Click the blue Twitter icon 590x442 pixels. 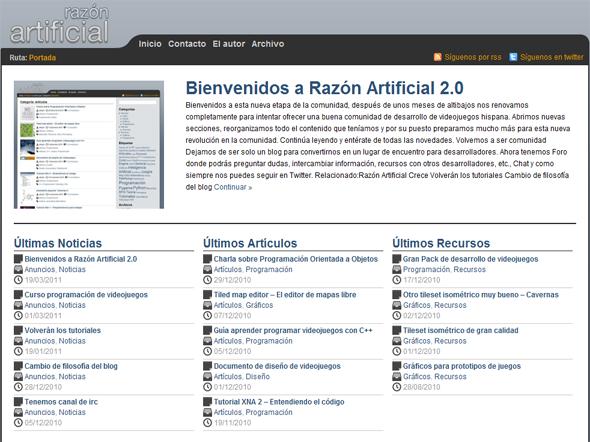(x=513, y=57)
